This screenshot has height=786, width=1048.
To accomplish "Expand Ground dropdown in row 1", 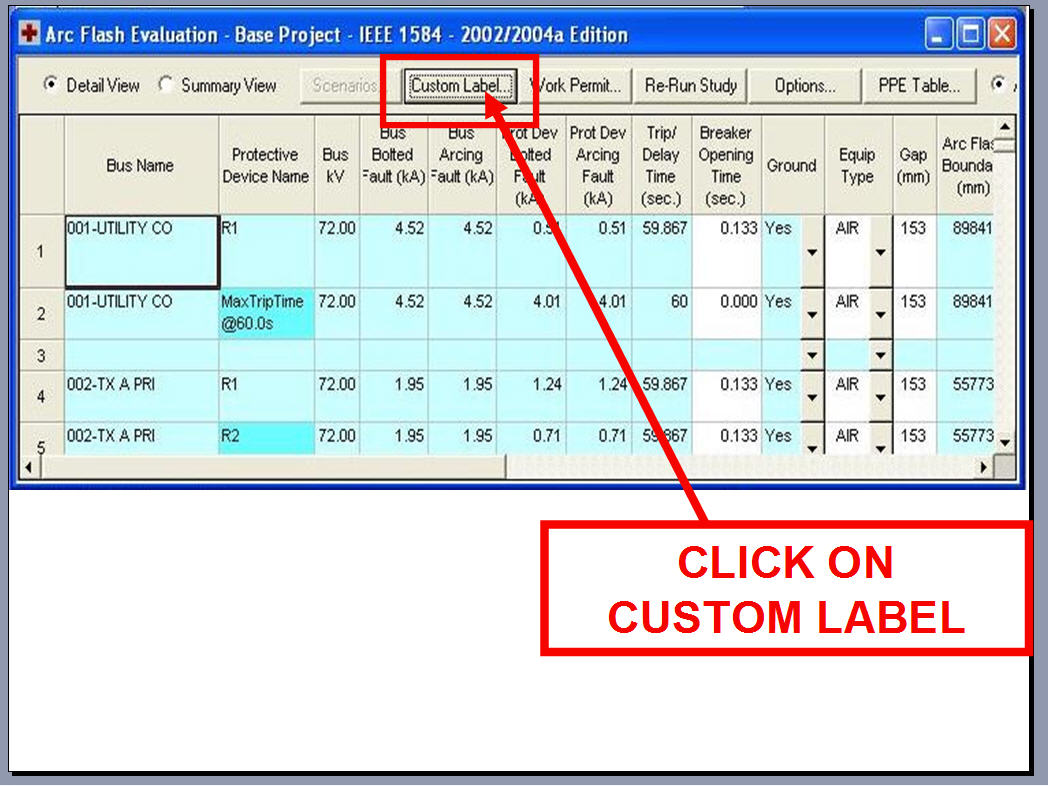I will 811,251.
